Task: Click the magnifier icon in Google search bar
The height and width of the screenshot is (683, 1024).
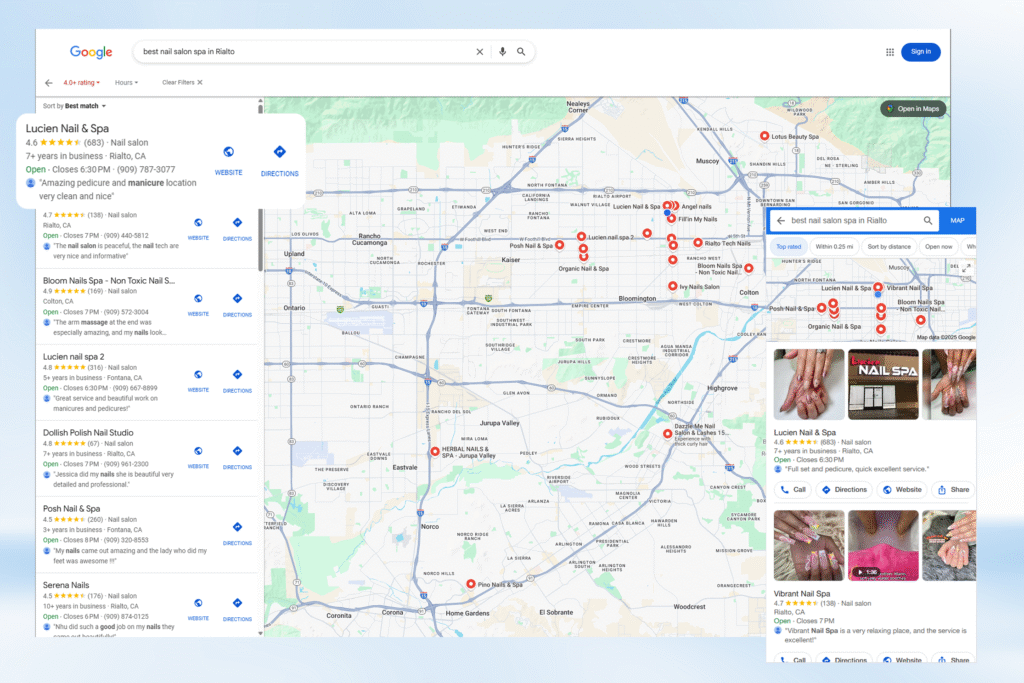Action: tap(521, 52)
